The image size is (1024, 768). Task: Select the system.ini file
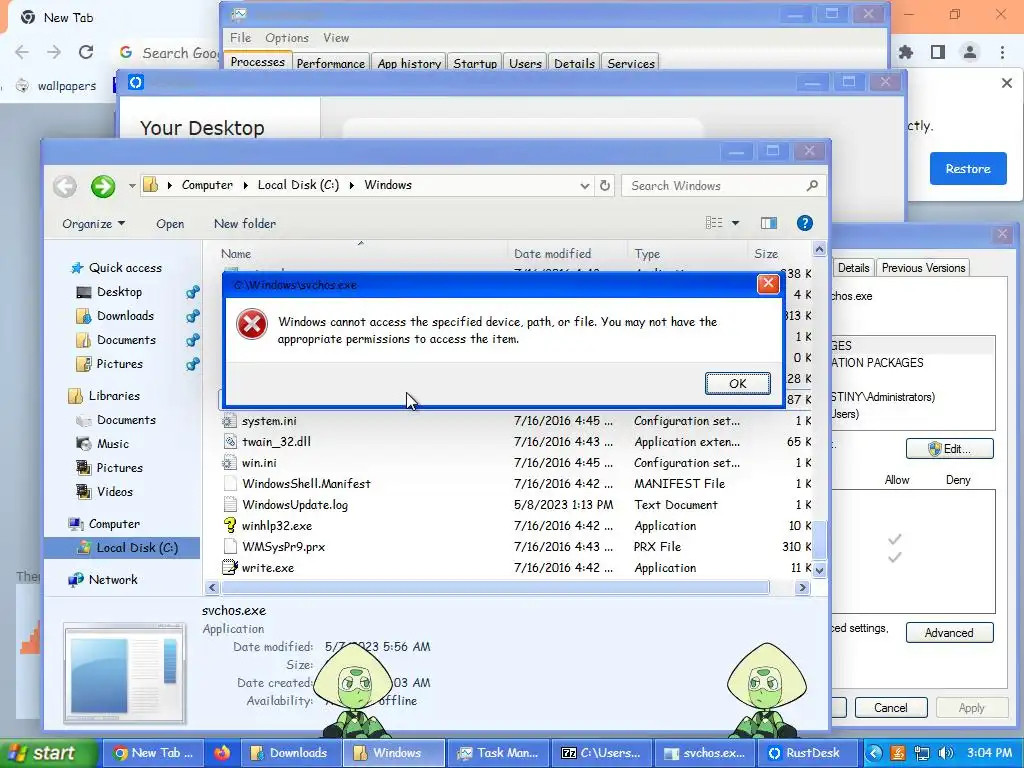[x=269, y=421]
